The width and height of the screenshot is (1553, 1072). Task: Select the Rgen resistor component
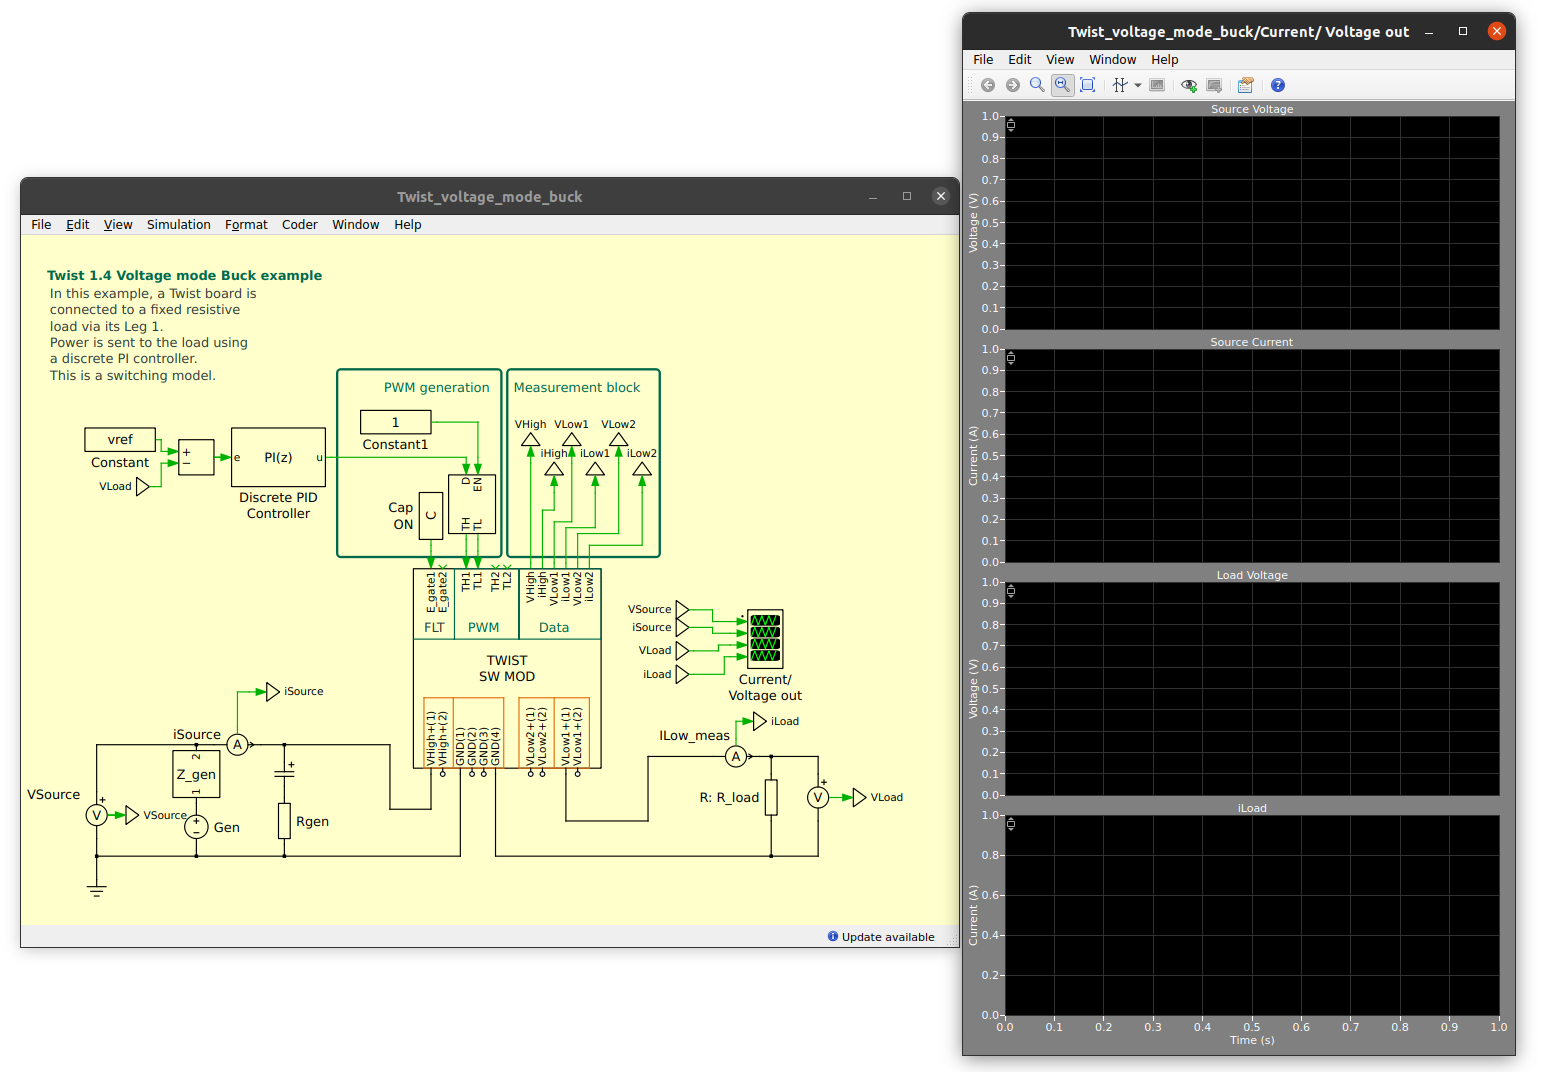[x=285, y=820]
